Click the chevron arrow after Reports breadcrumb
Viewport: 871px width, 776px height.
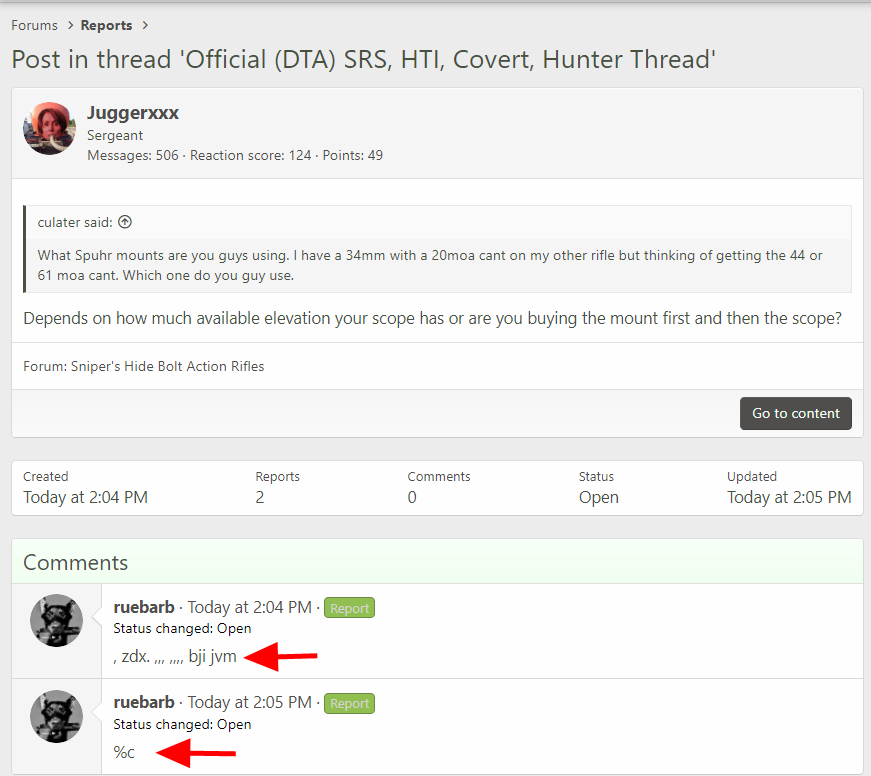[145, 25]
